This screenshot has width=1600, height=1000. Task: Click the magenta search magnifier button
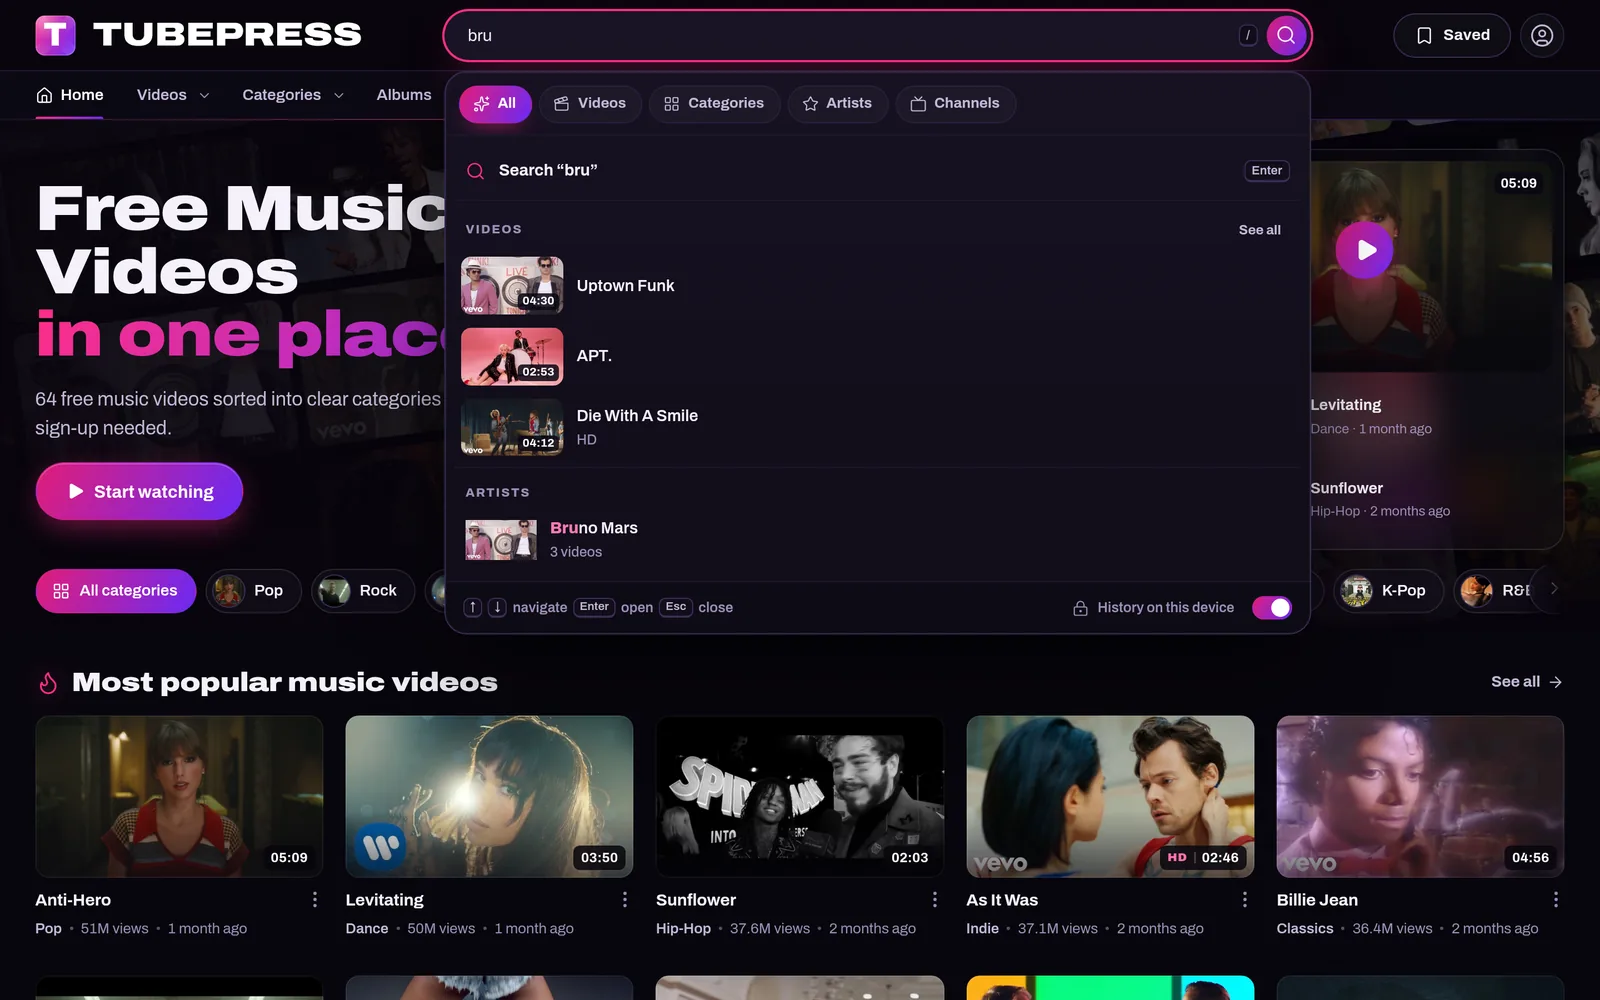(x=1286, y=35)
